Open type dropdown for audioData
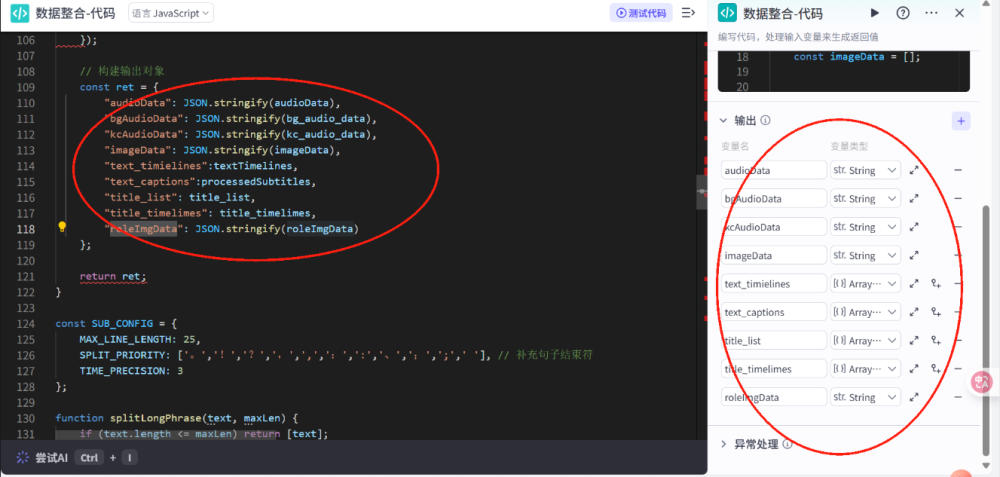The image size is (1000, 477). coord(865,170)
